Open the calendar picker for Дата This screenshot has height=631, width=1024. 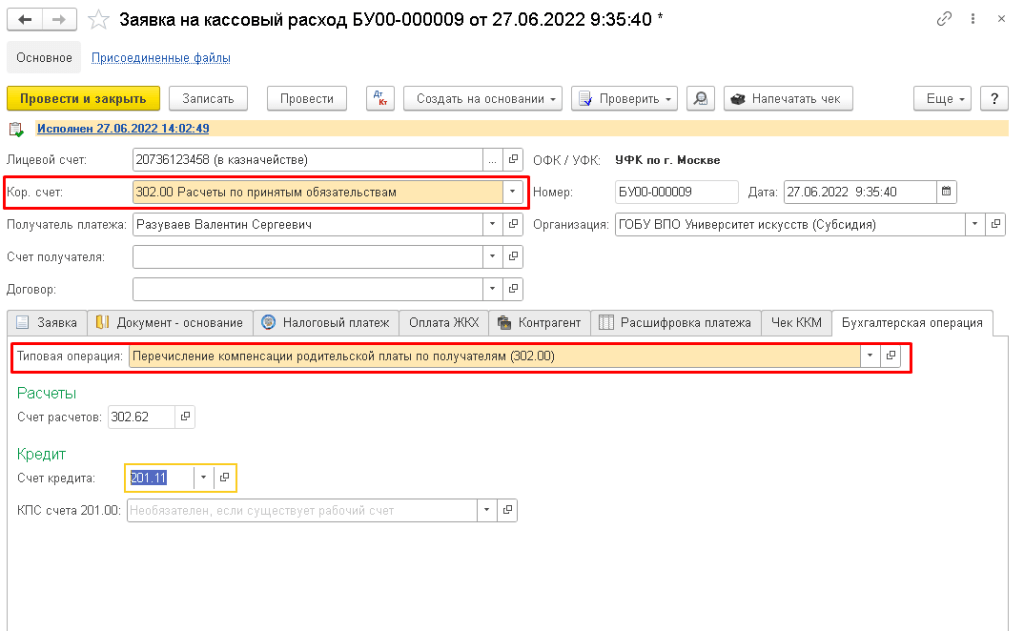click(x=946, y=192)
